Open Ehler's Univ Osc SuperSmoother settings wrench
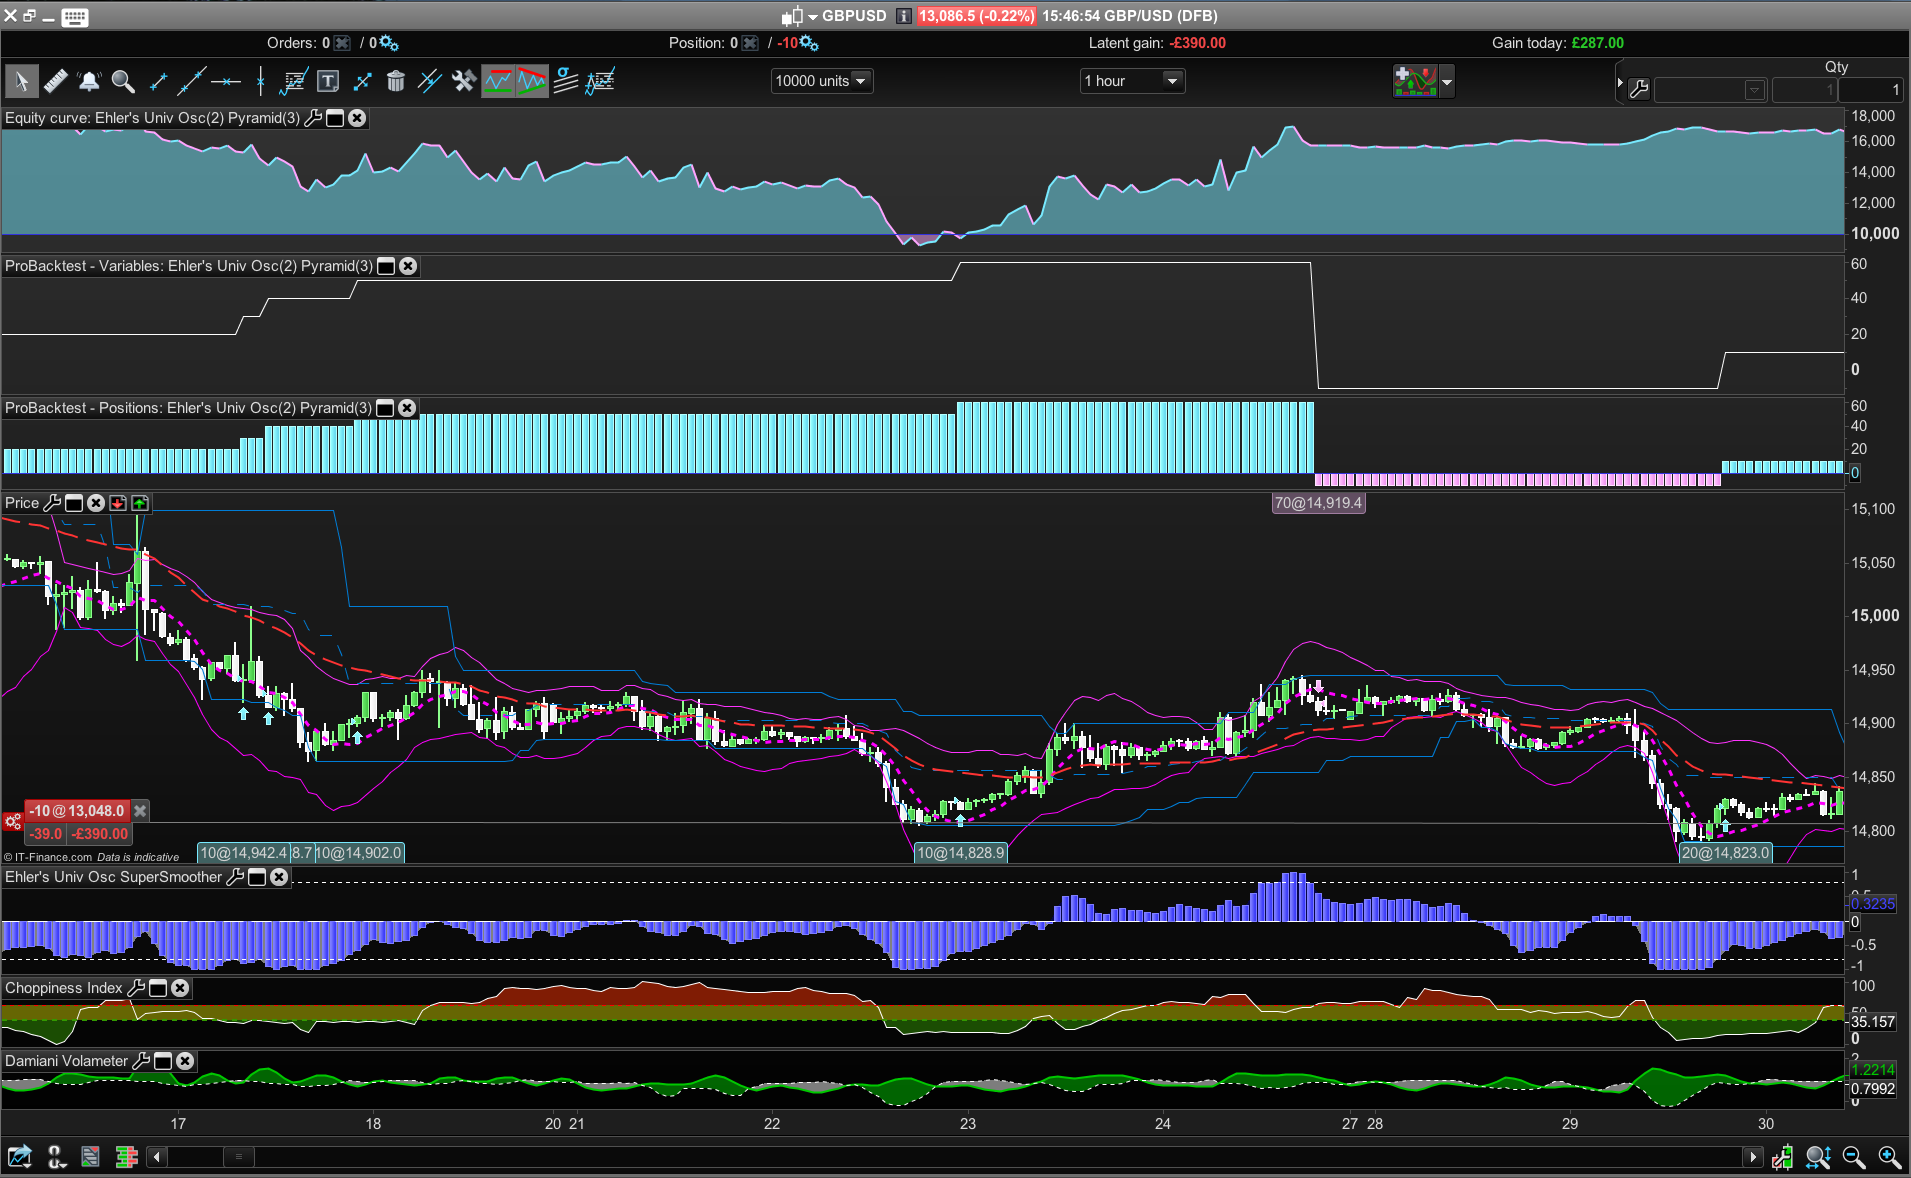Image resolution: width=1911 pixels, height=1178 pixels. coord(236,877)
